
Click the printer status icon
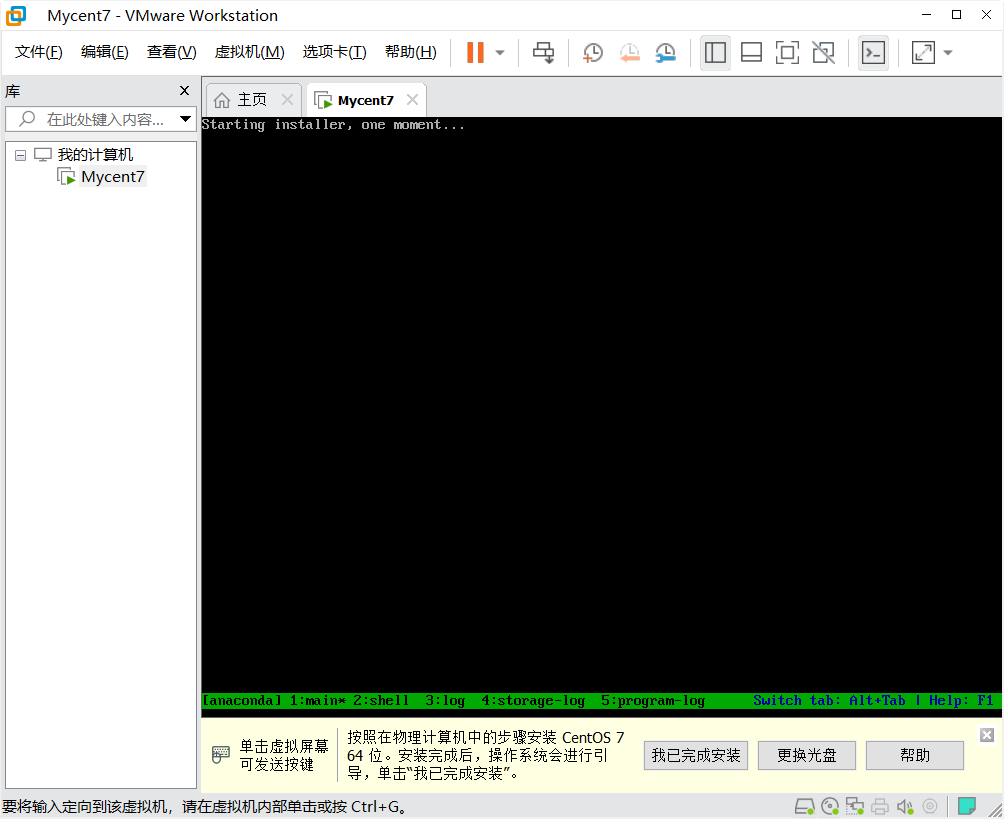tap(880, 807)
